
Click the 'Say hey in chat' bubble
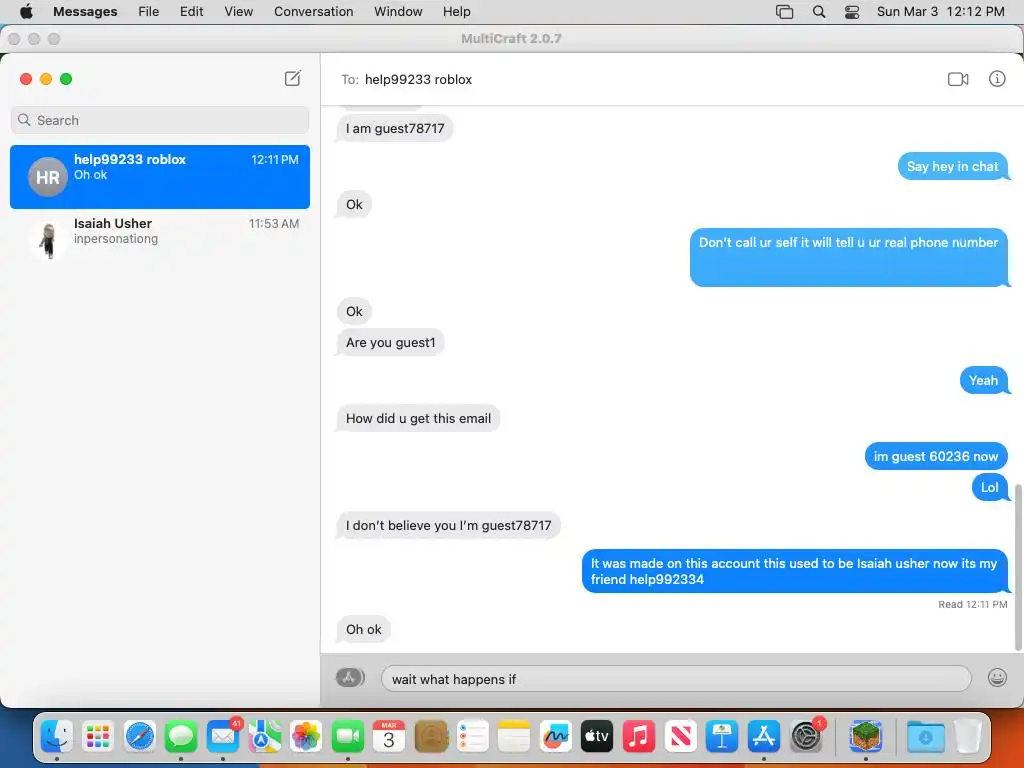(953, 166)
